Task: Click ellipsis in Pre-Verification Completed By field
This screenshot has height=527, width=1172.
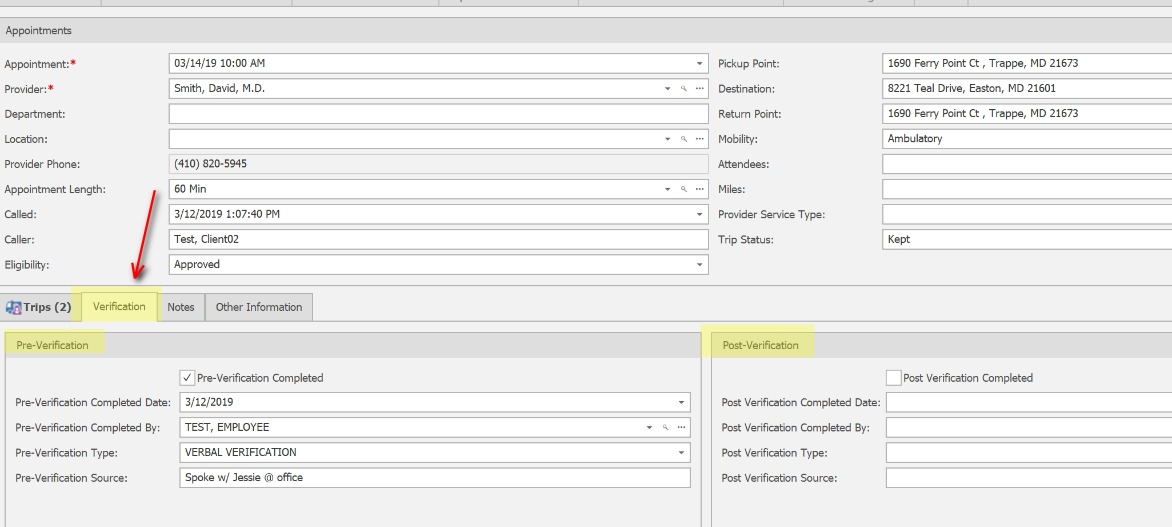Action: 682,428
